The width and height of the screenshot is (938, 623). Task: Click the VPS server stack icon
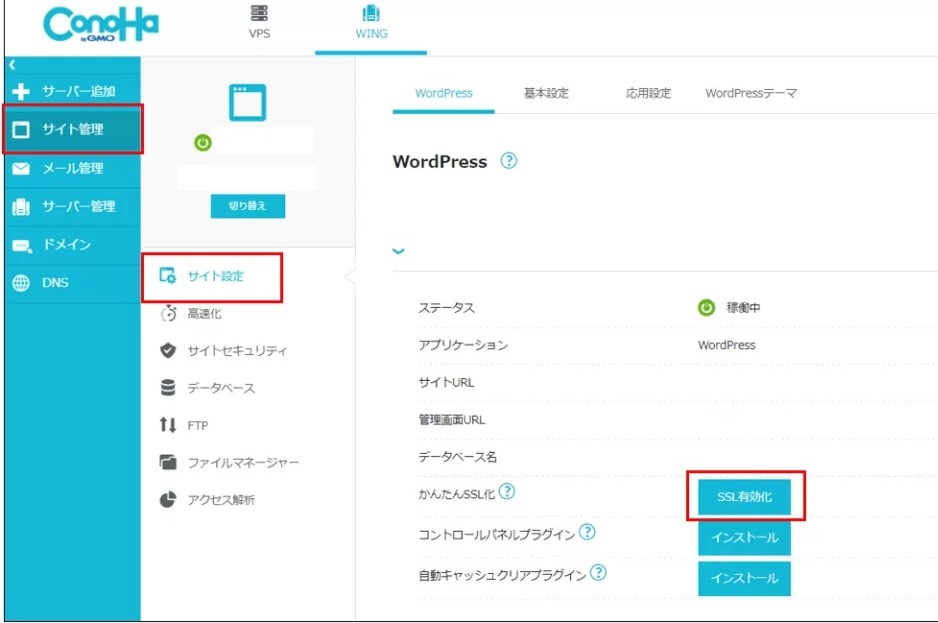click(259, 13)
